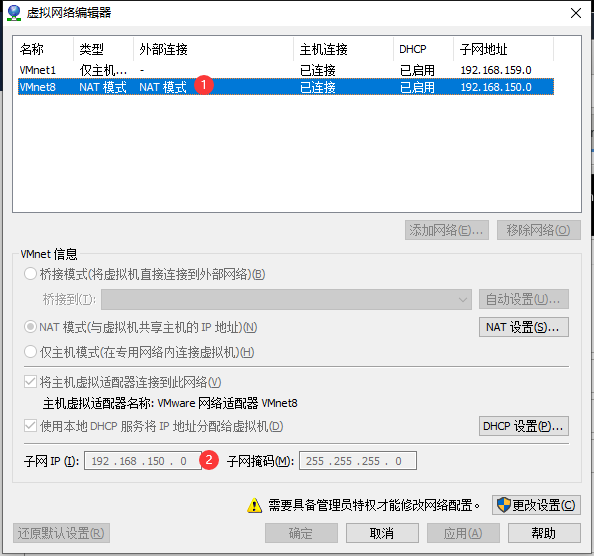Image resolution: width=594 pixels, height=556 pixels.
Task: Click the red annotation marker number 1
Action: [204, 85]
